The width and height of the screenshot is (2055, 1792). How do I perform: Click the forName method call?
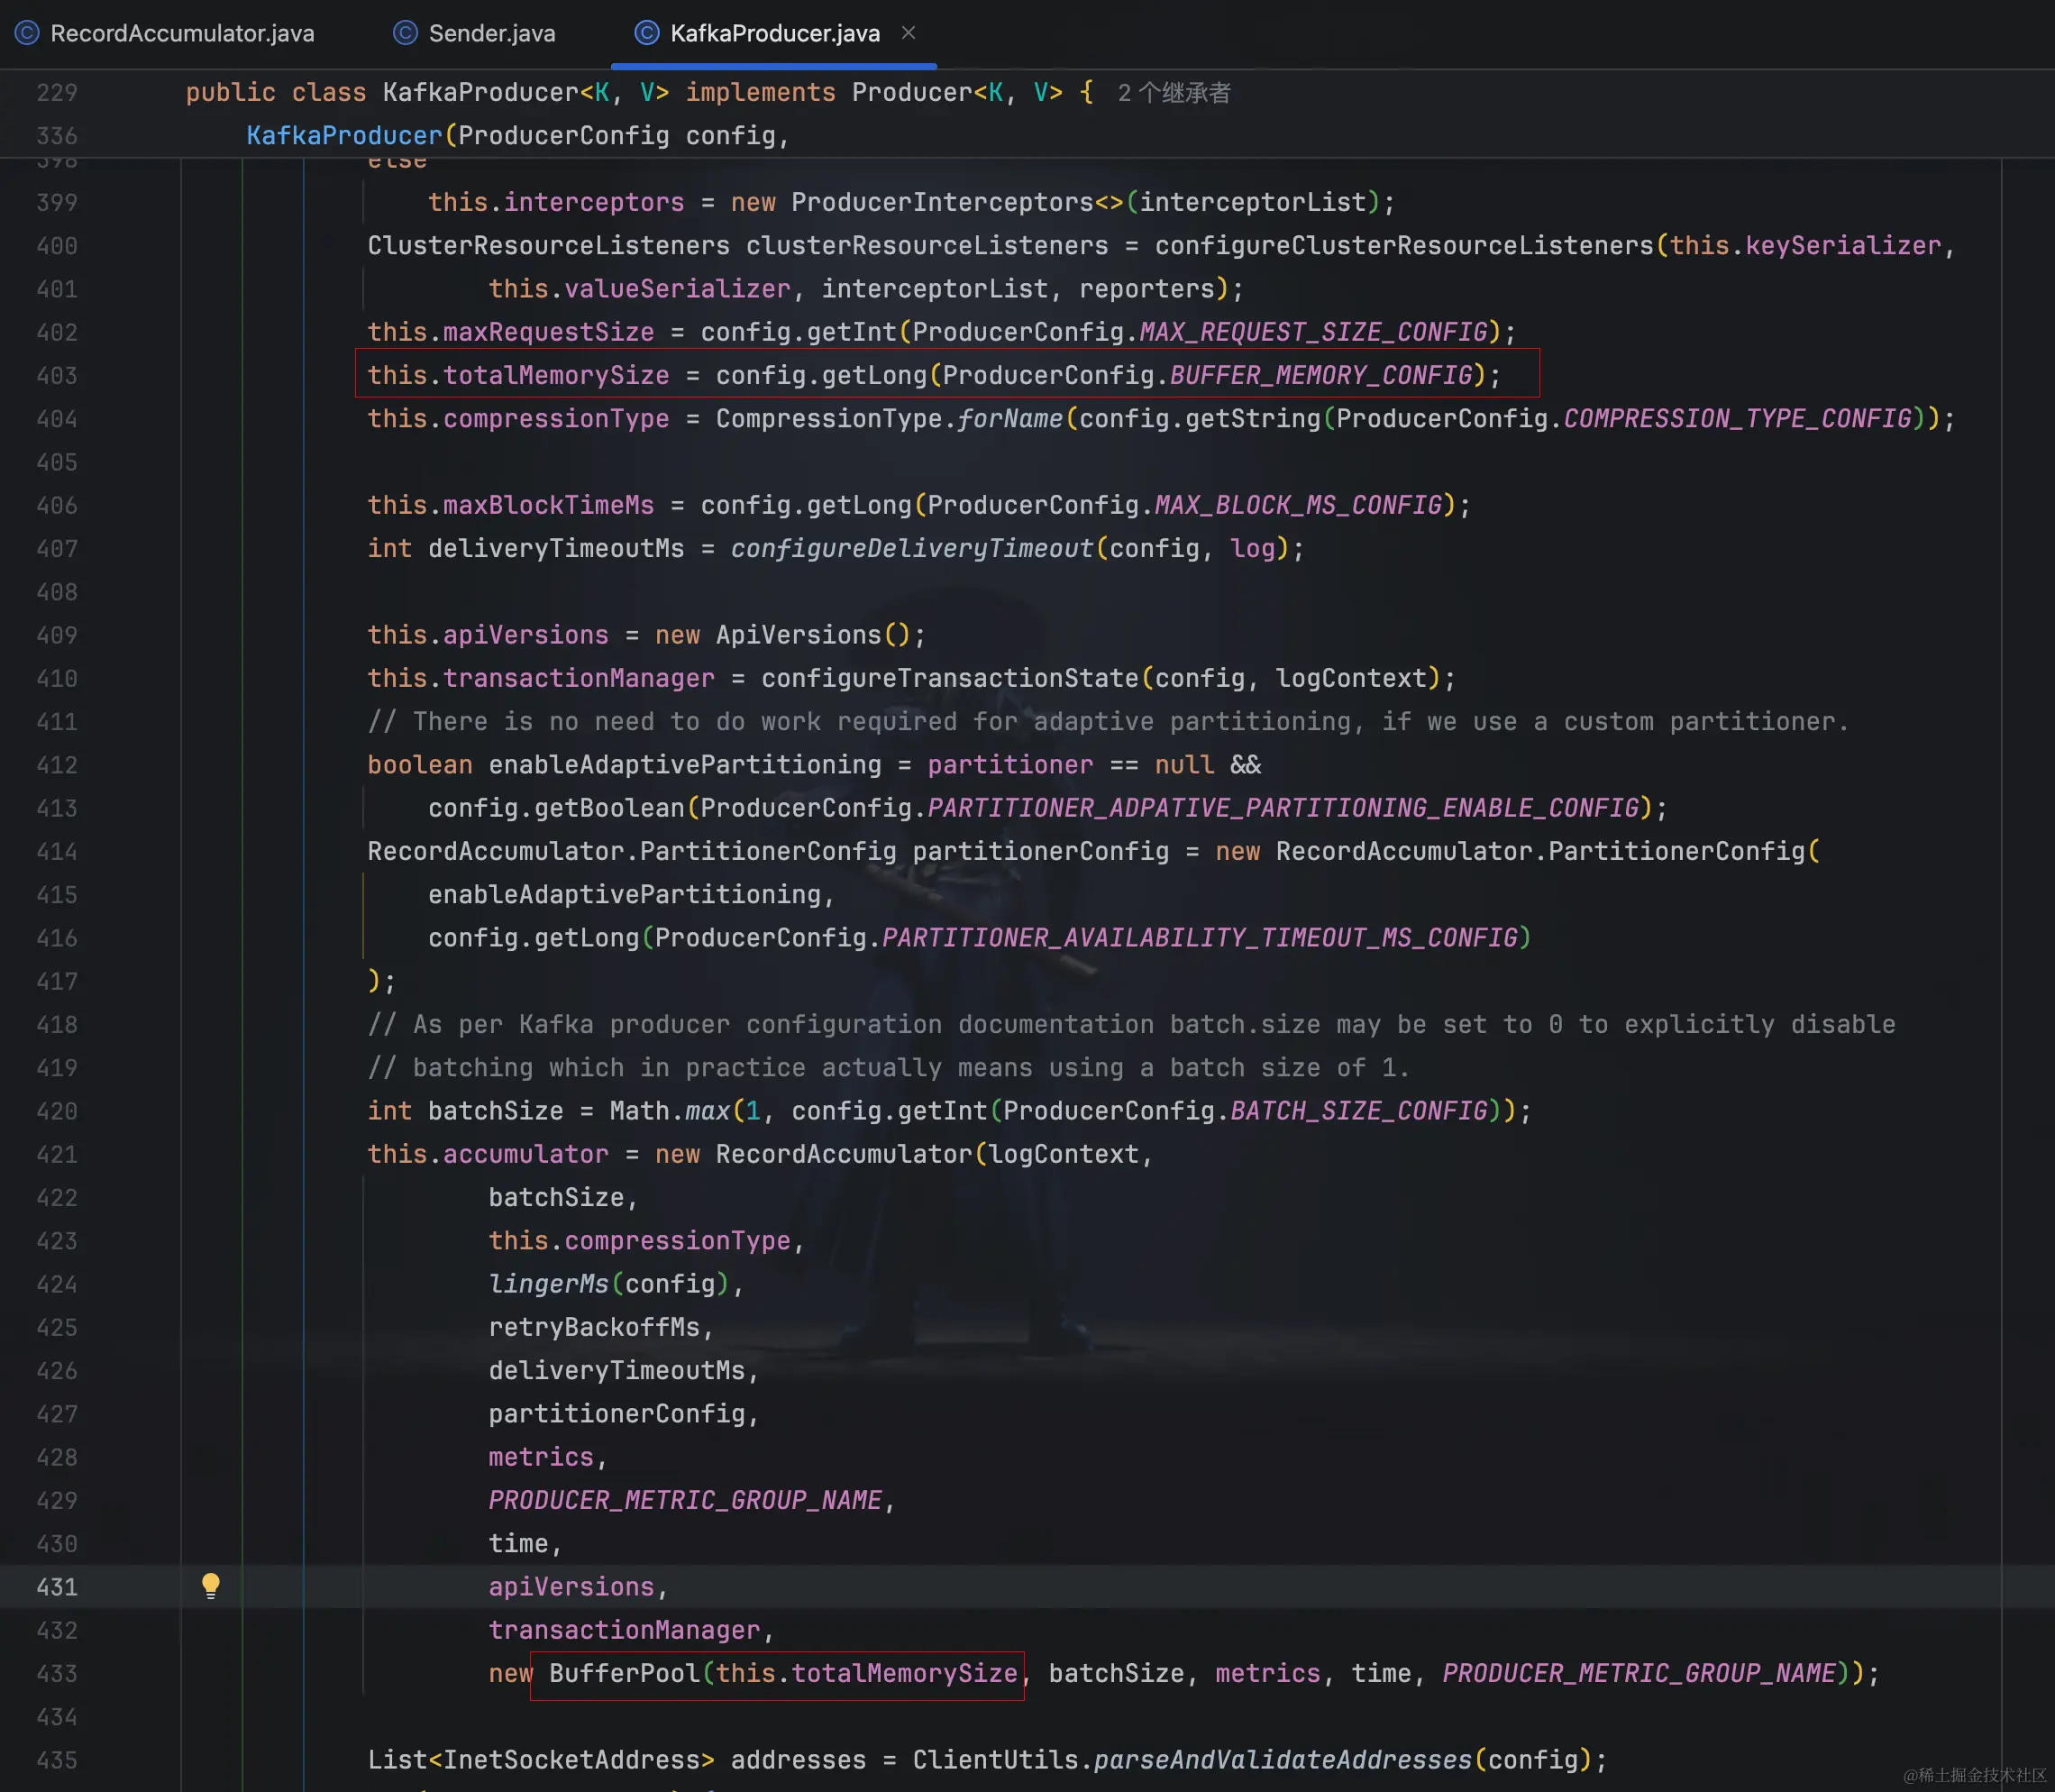[x=1010, y=419]
